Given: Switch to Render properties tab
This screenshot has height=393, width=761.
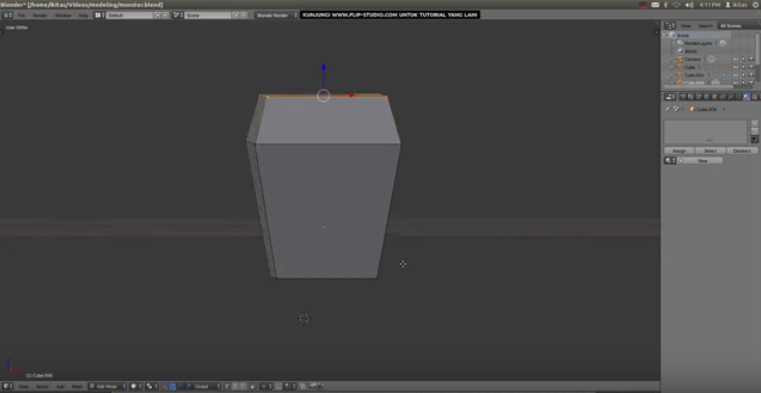Looking at the screenshot, I should click(683, 97).
